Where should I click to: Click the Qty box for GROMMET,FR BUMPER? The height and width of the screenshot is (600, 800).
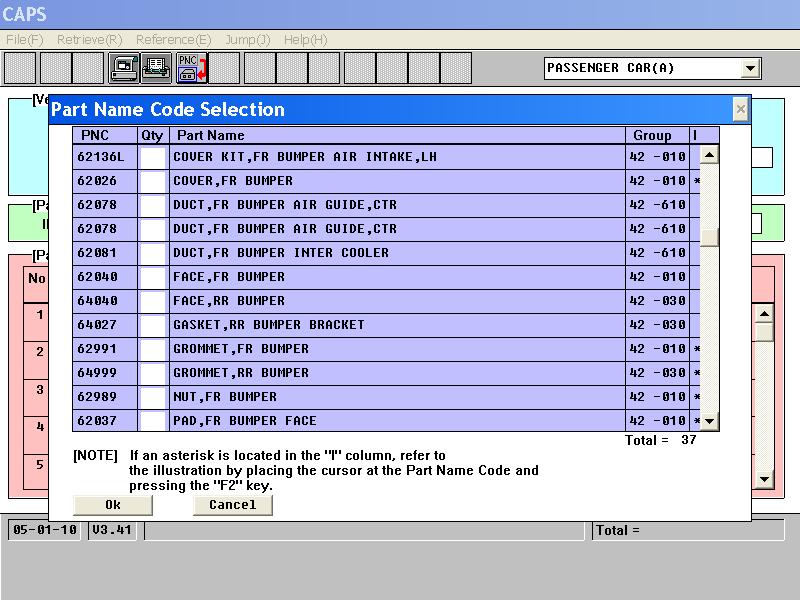pos(153,349)
